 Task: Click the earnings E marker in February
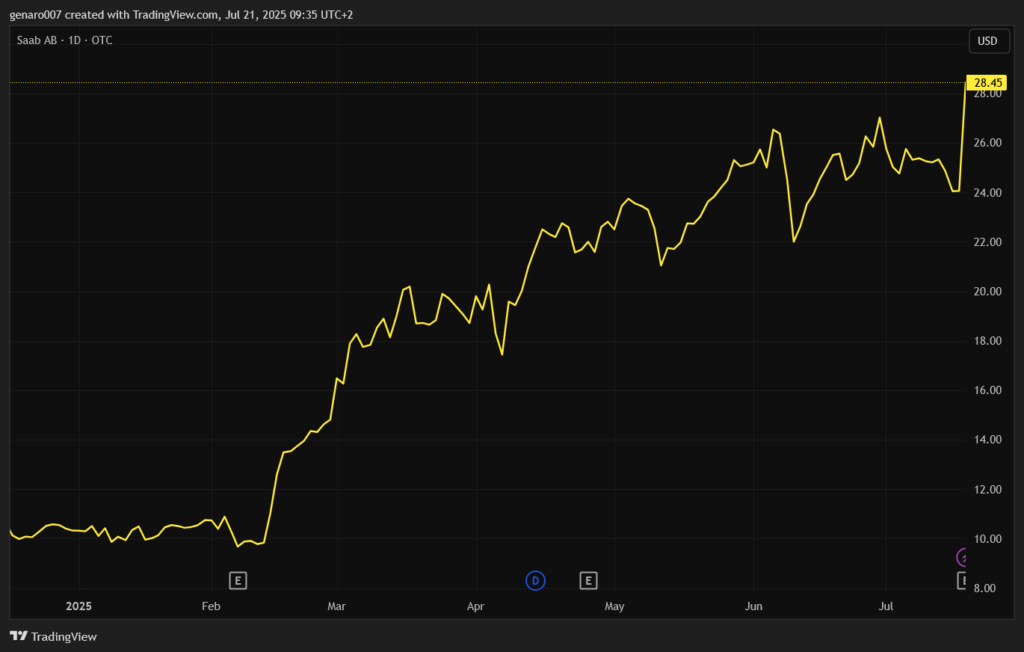[238, 580]
